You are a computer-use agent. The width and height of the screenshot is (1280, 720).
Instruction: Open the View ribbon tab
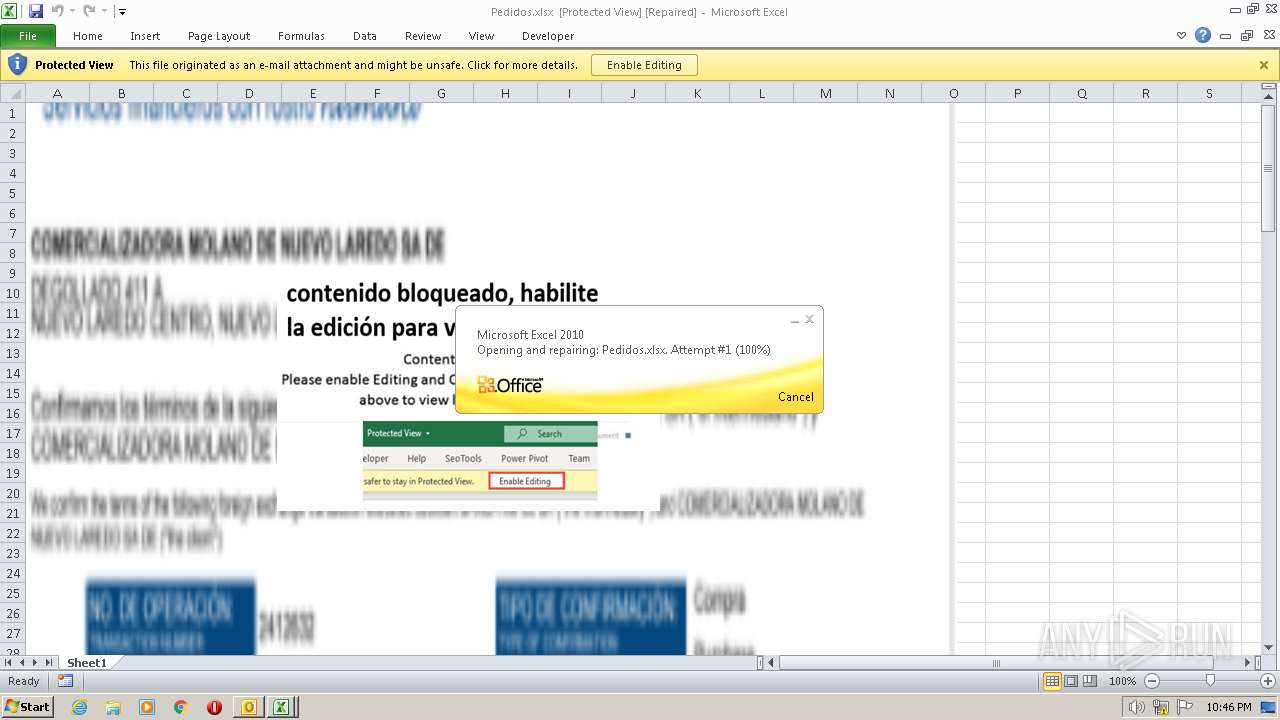coord(482,36)
